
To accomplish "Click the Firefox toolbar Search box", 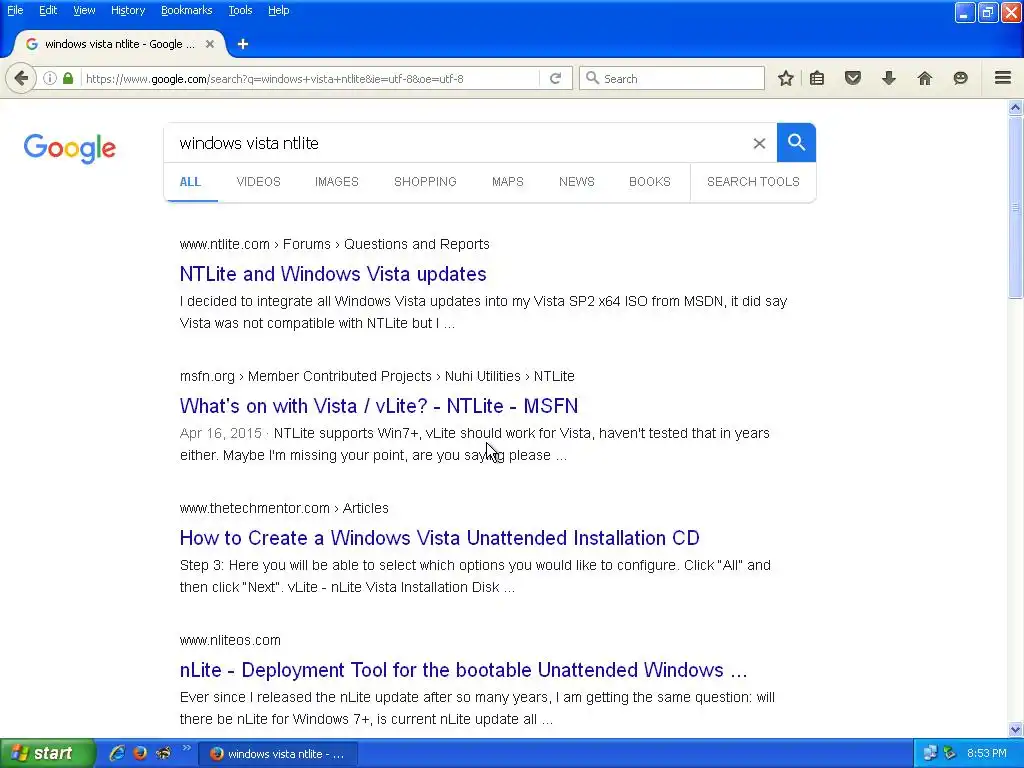I will pyautogui.click(x=672, y=78).
